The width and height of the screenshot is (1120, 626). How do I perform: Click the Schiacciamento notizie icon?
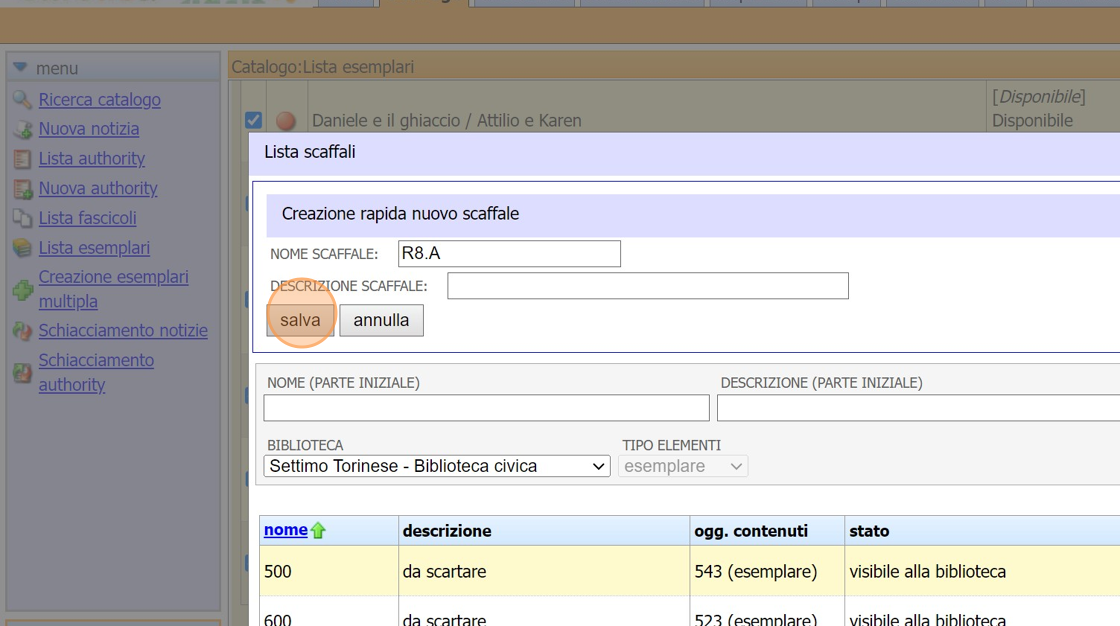click(x=22, y=331)
